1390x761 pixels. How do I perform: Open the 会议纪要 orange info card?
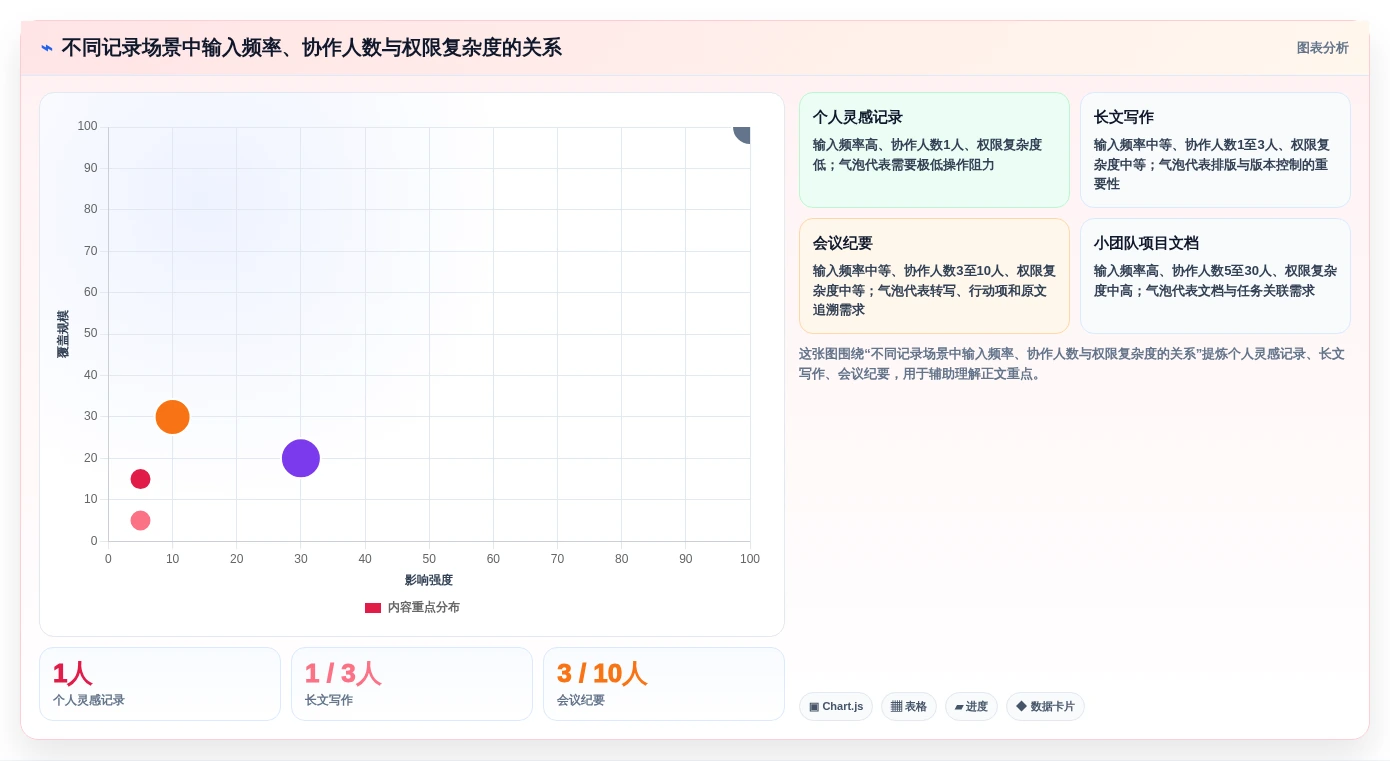click(x=934, y=276)
